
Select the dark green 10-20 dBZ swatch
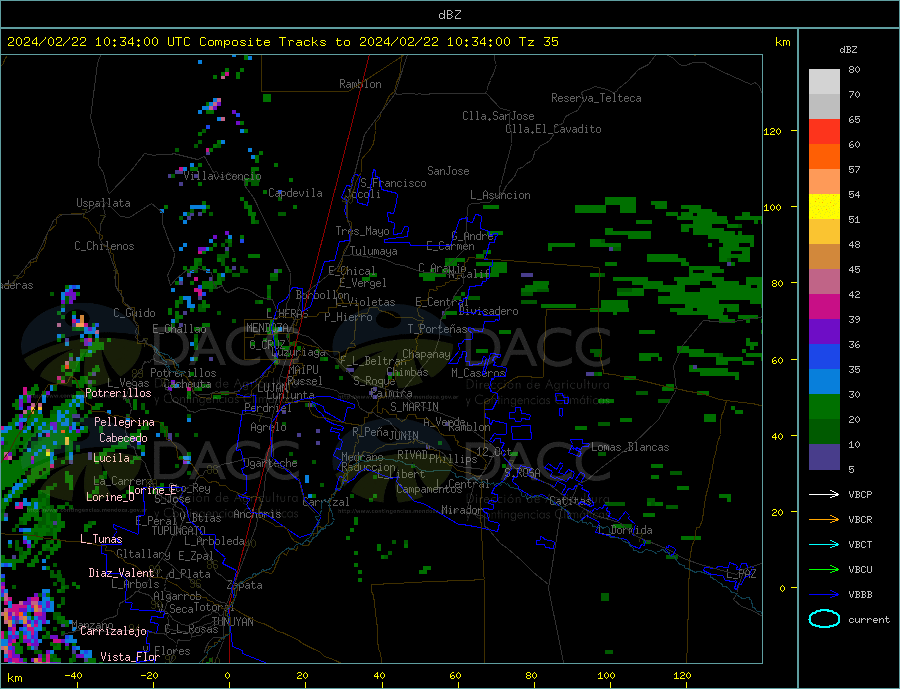[x=824, y=431]
